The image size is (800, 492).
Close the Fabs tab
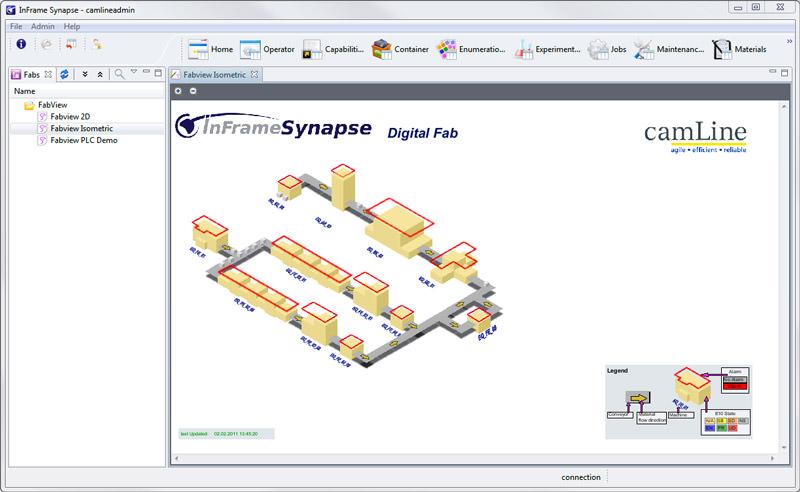coord(48,75)
